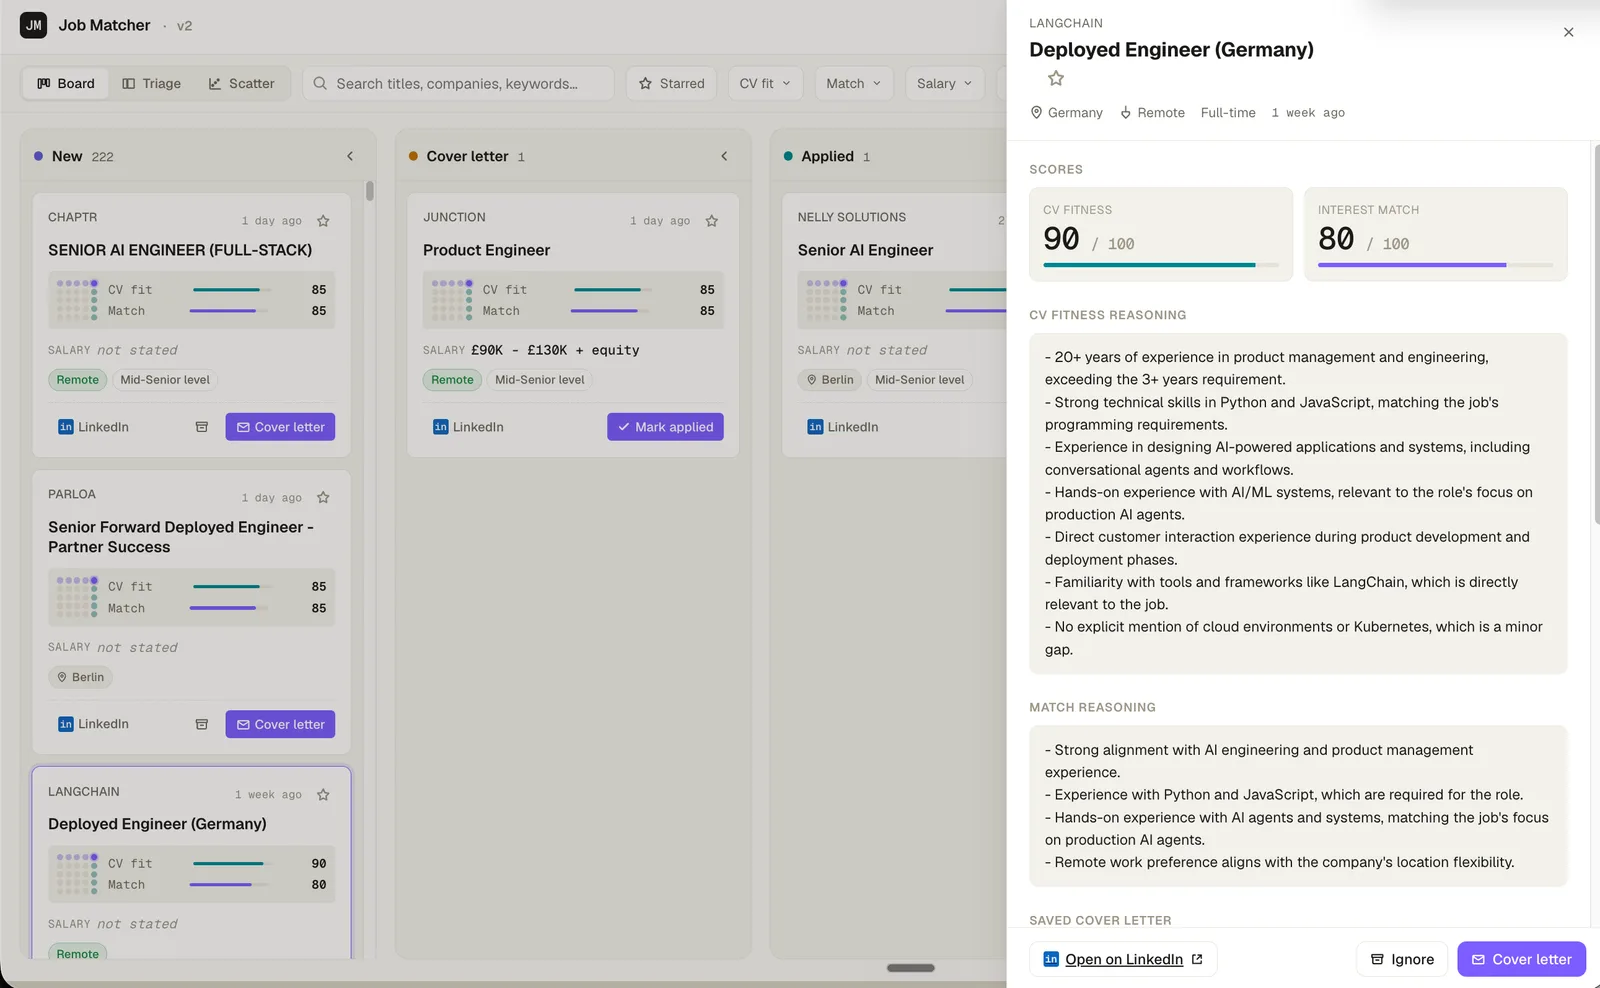Open the Match filter dropdown
The width and height of the screenshot is (1600, 988).
coord(854,83)
